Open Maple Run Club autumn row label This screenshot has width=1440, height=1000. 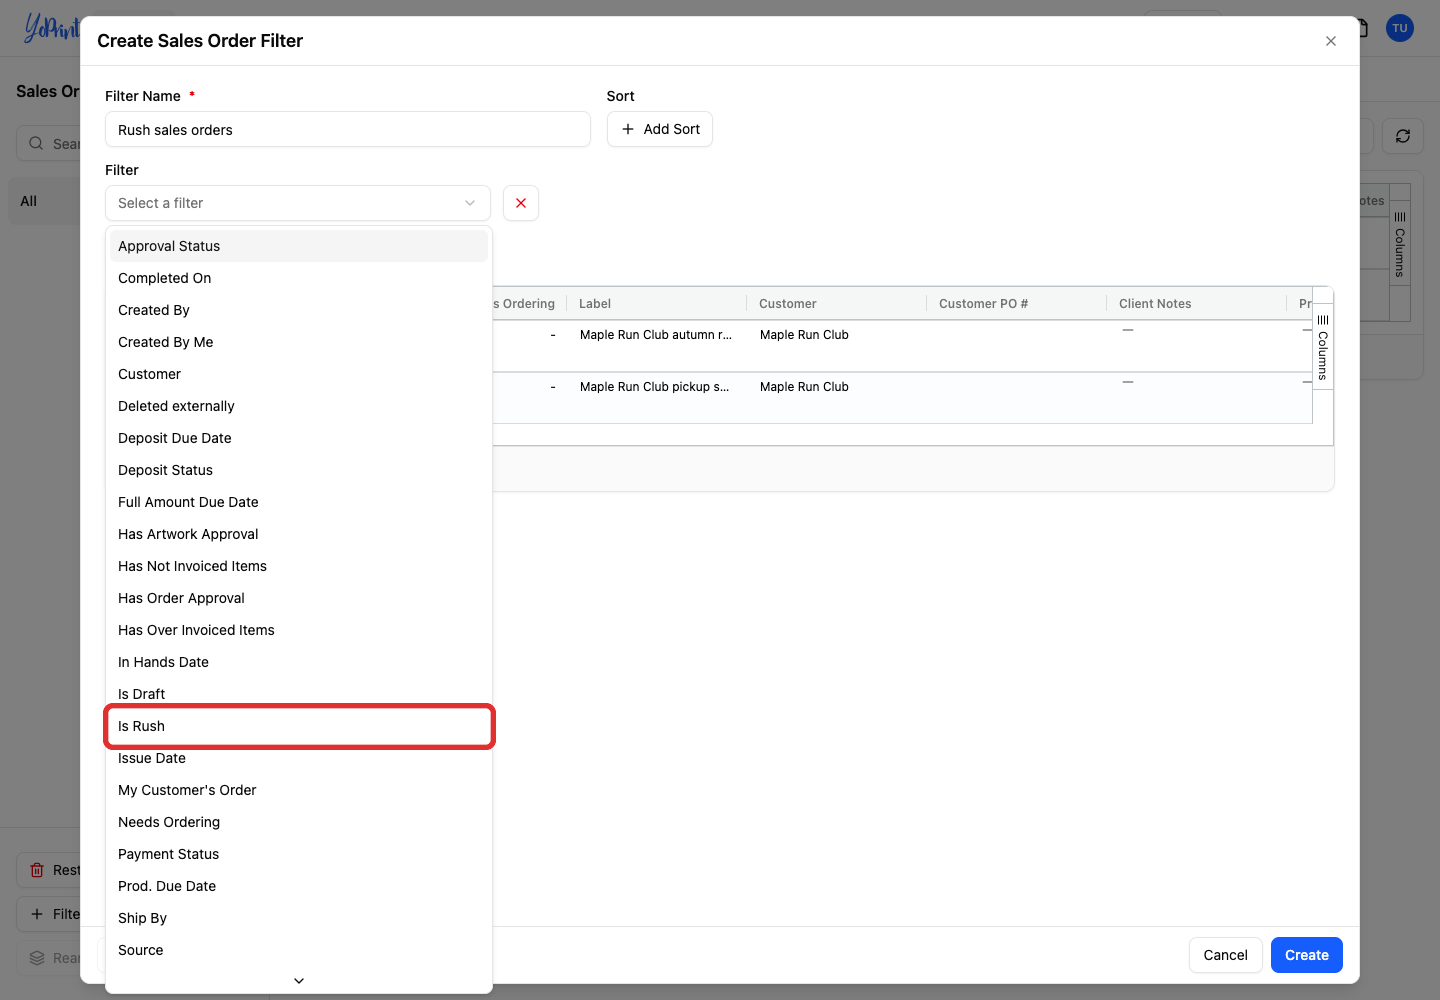(x=656, y=335)
